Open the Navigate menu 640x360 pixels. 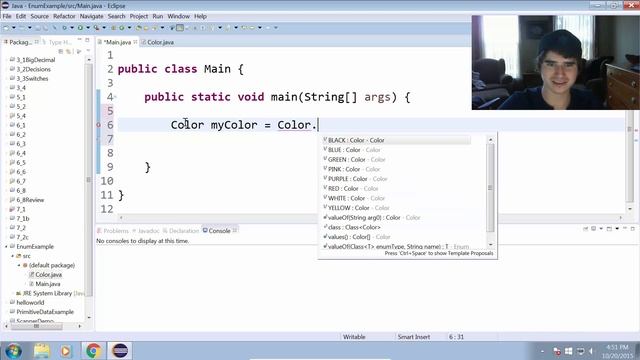91,16
